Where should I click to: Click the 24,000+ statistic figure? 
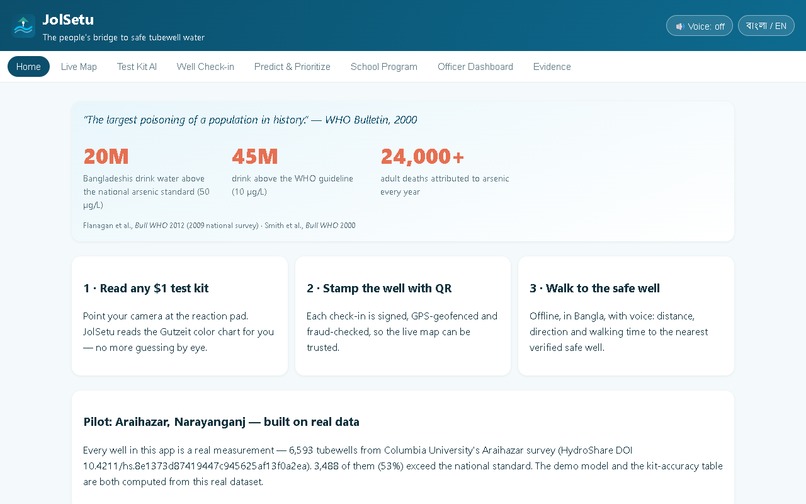point(422,156)
